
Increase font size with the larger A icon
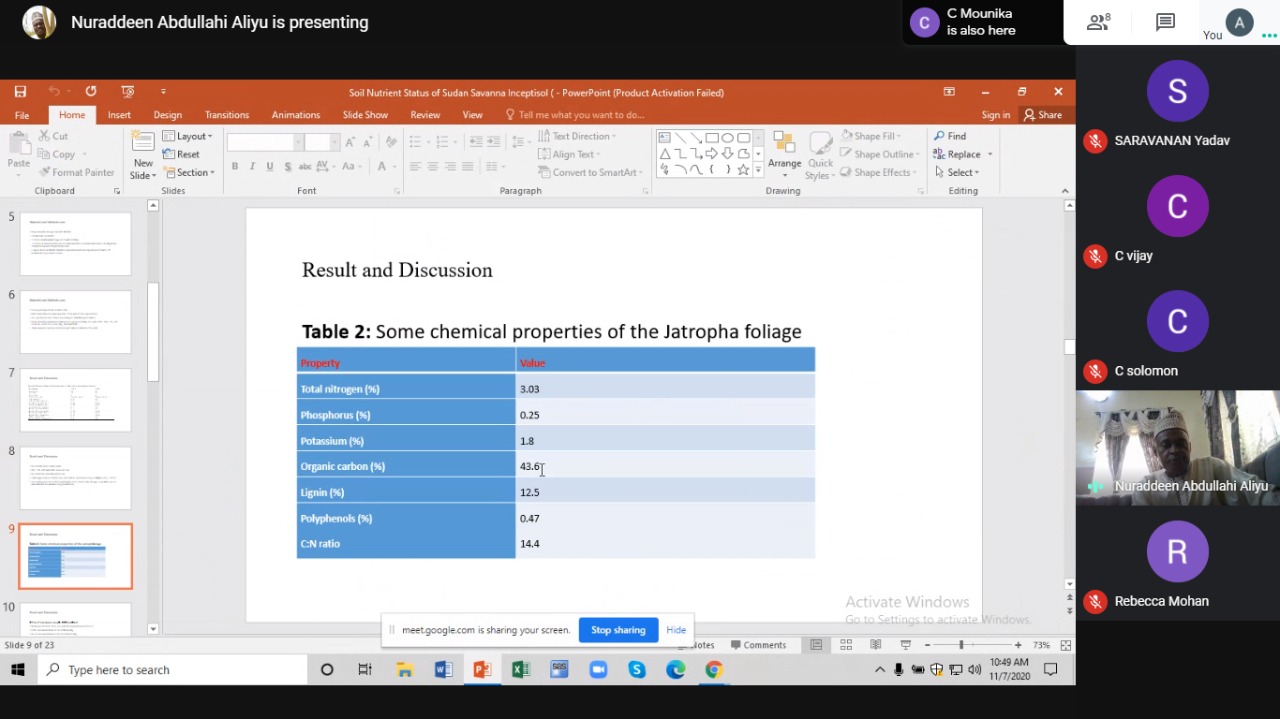coord(349,141)
